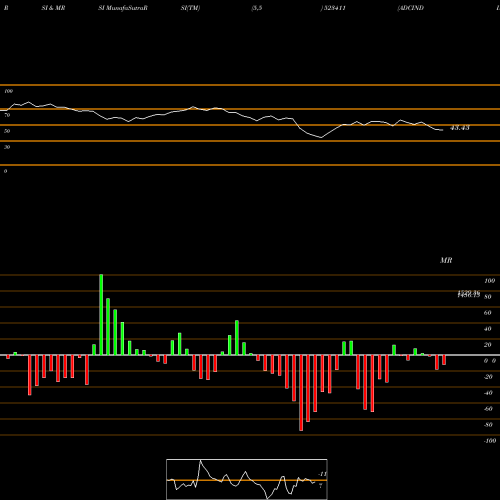Image resolution: width=500 pixels, height=500 pixels.
Task: Select the RSI axis label 100
Action: coord(8,91)
